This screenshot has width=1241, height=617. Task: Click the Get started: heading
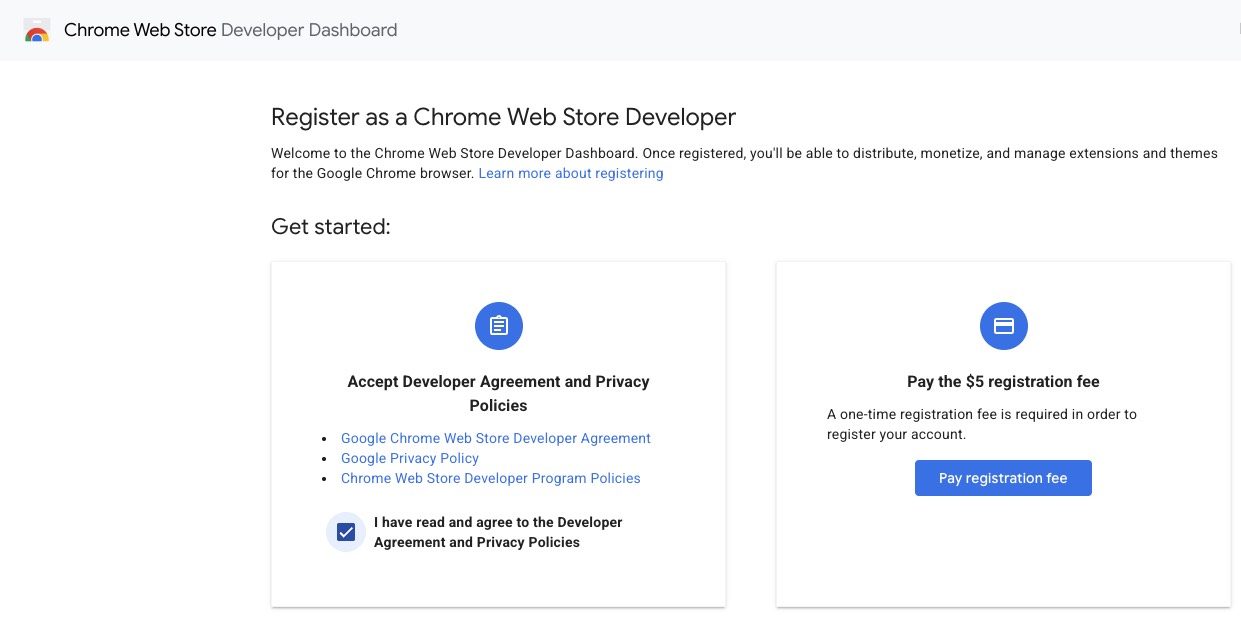coord(331,227)
